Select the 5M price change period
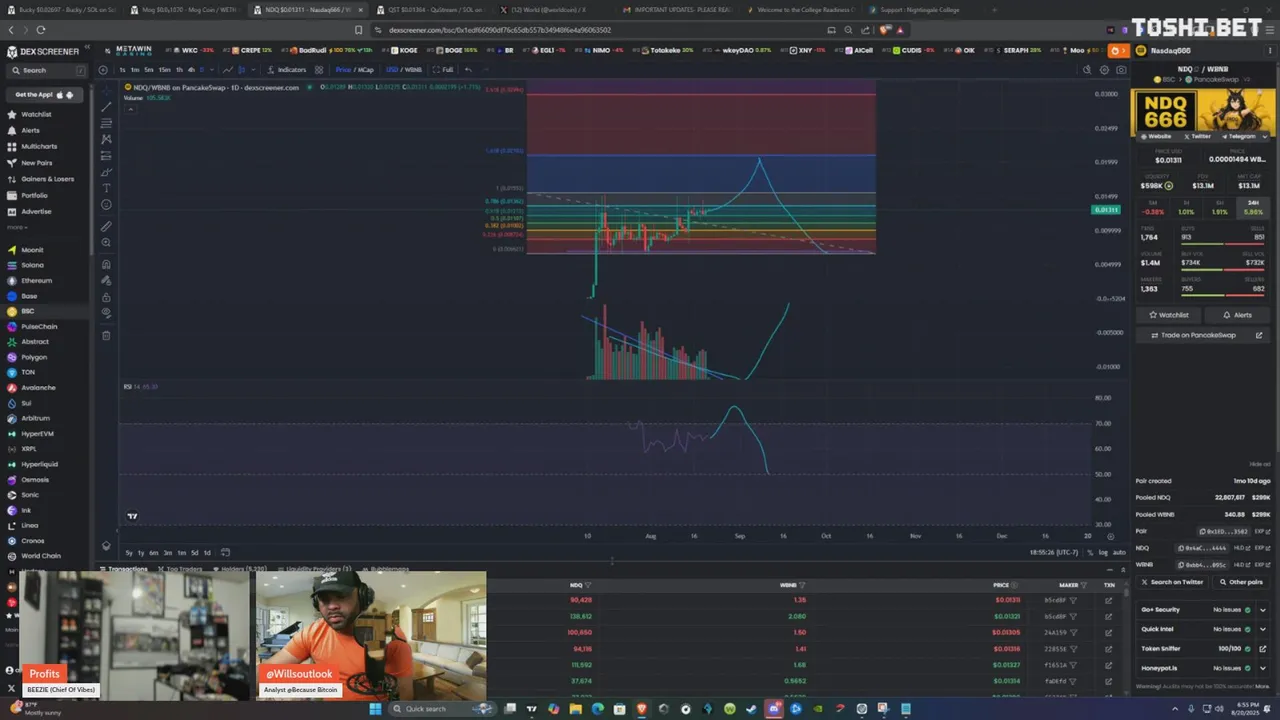Image resolution: width=1280 pixels, height=720 pixels. click(1152, 207)
